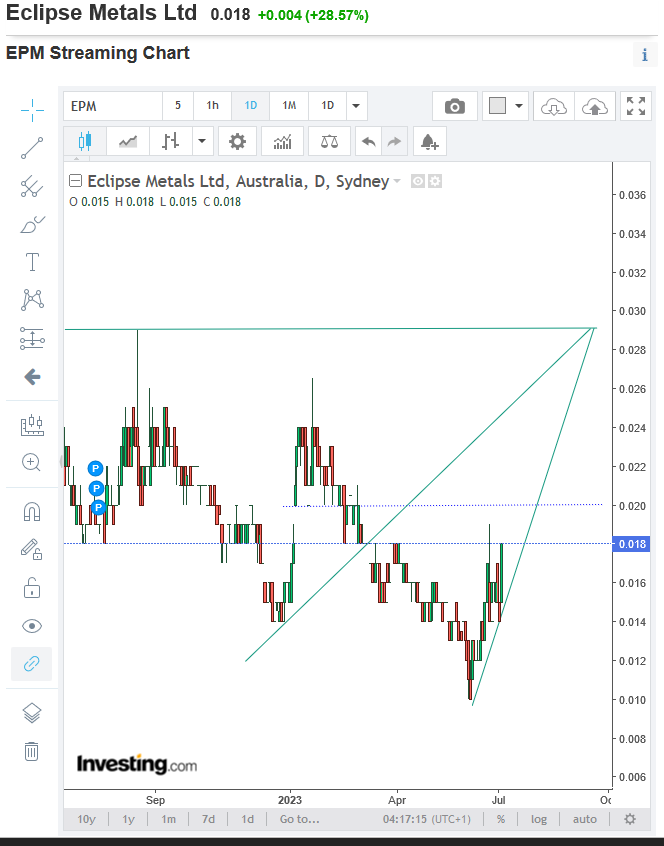Set range to 7d
The width and height of the screenshot is (664, 846).
coord(208,819)
